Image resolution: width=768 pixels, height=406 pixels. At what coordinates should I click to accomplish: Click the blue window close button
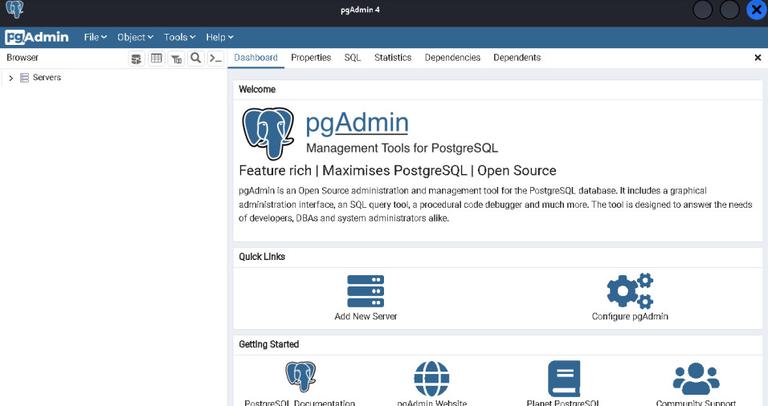pos(756,10)
